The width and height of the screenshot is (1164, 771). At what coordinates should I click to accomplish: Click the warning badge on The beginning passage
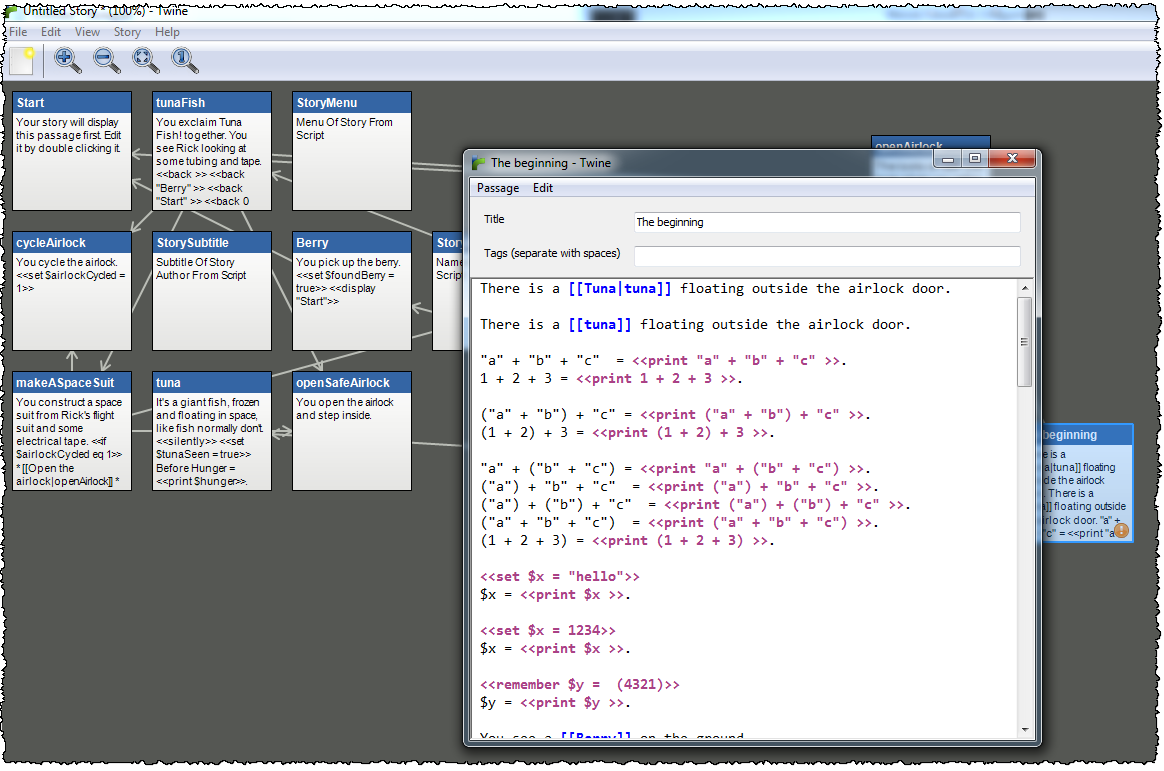coord(1121,531)
